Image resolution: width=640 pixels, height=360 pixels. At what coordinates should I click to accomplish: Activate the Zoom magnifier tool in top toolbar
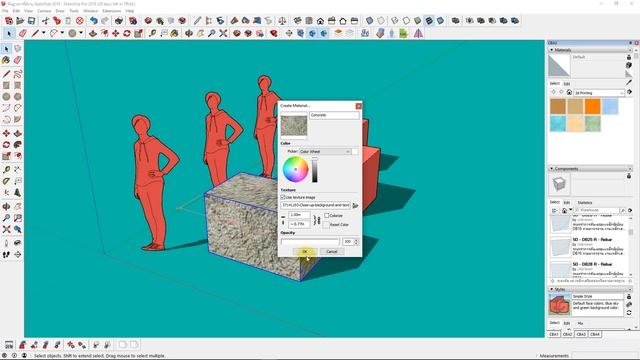tap(211, 33)
